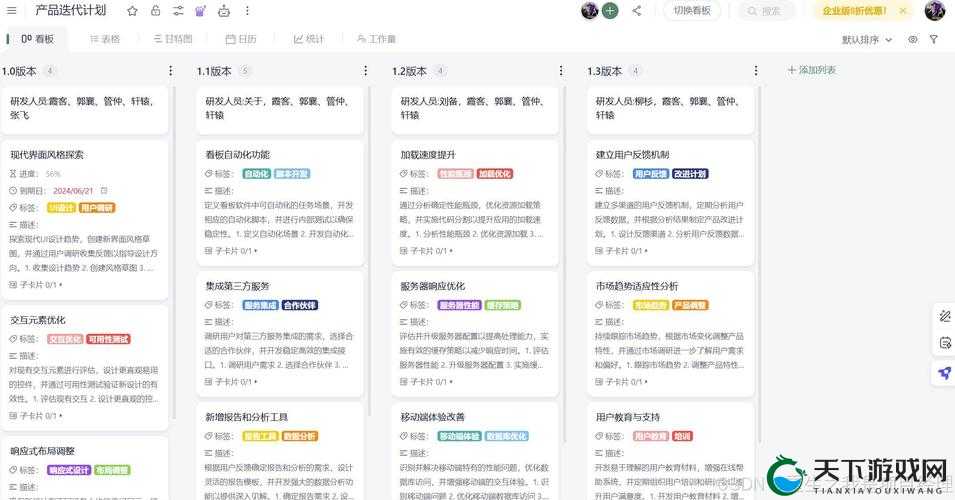The height and width of the screenshot is (500, 955).
Task: Open the user profile avatar
Action: (x=935, y=10)
